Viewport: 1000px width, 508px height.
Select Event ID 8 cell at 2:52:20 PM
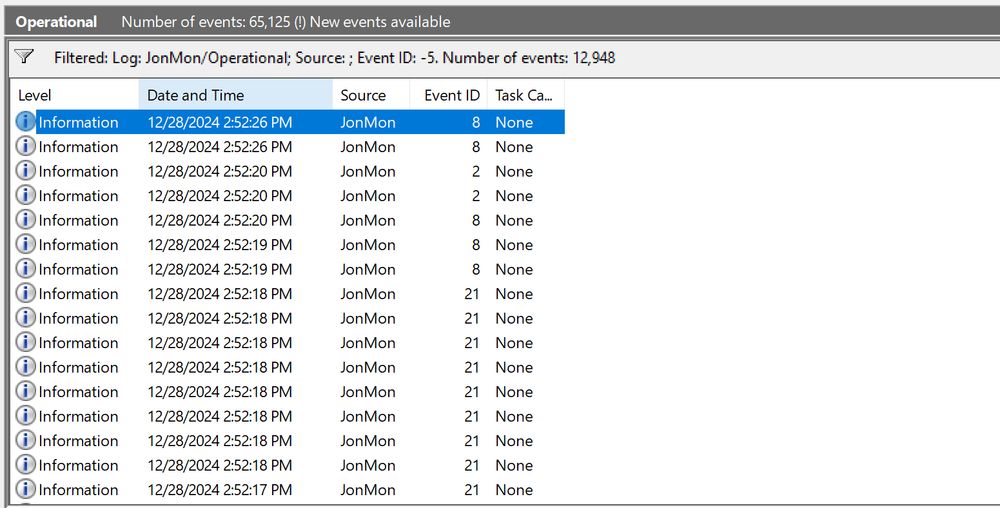(476, 221)
